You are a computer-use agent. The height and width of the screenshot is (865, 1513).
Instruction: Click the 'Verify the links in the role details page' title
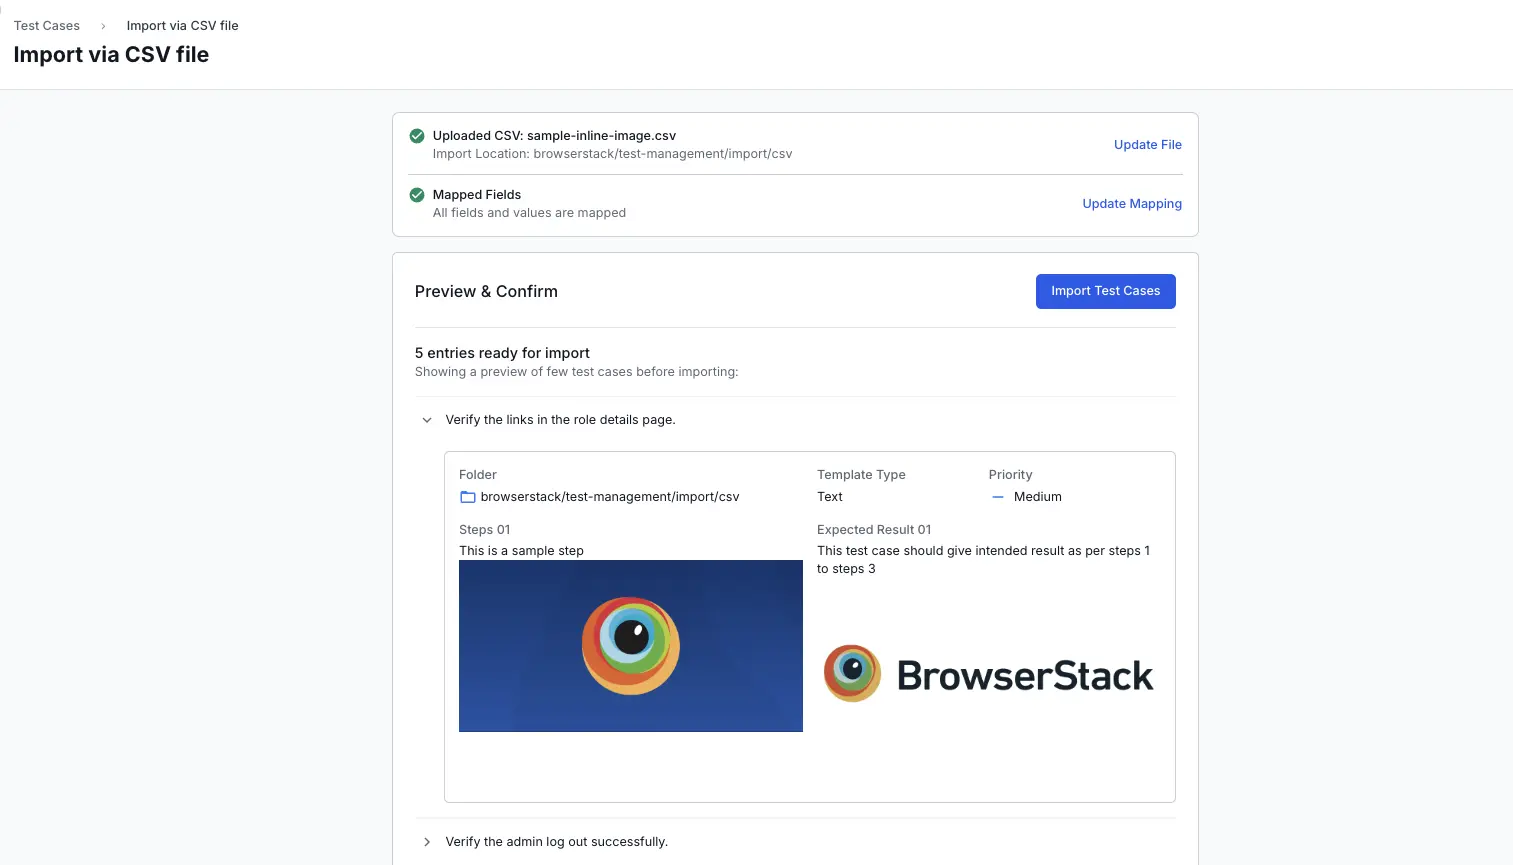click(x=560, y=420)
